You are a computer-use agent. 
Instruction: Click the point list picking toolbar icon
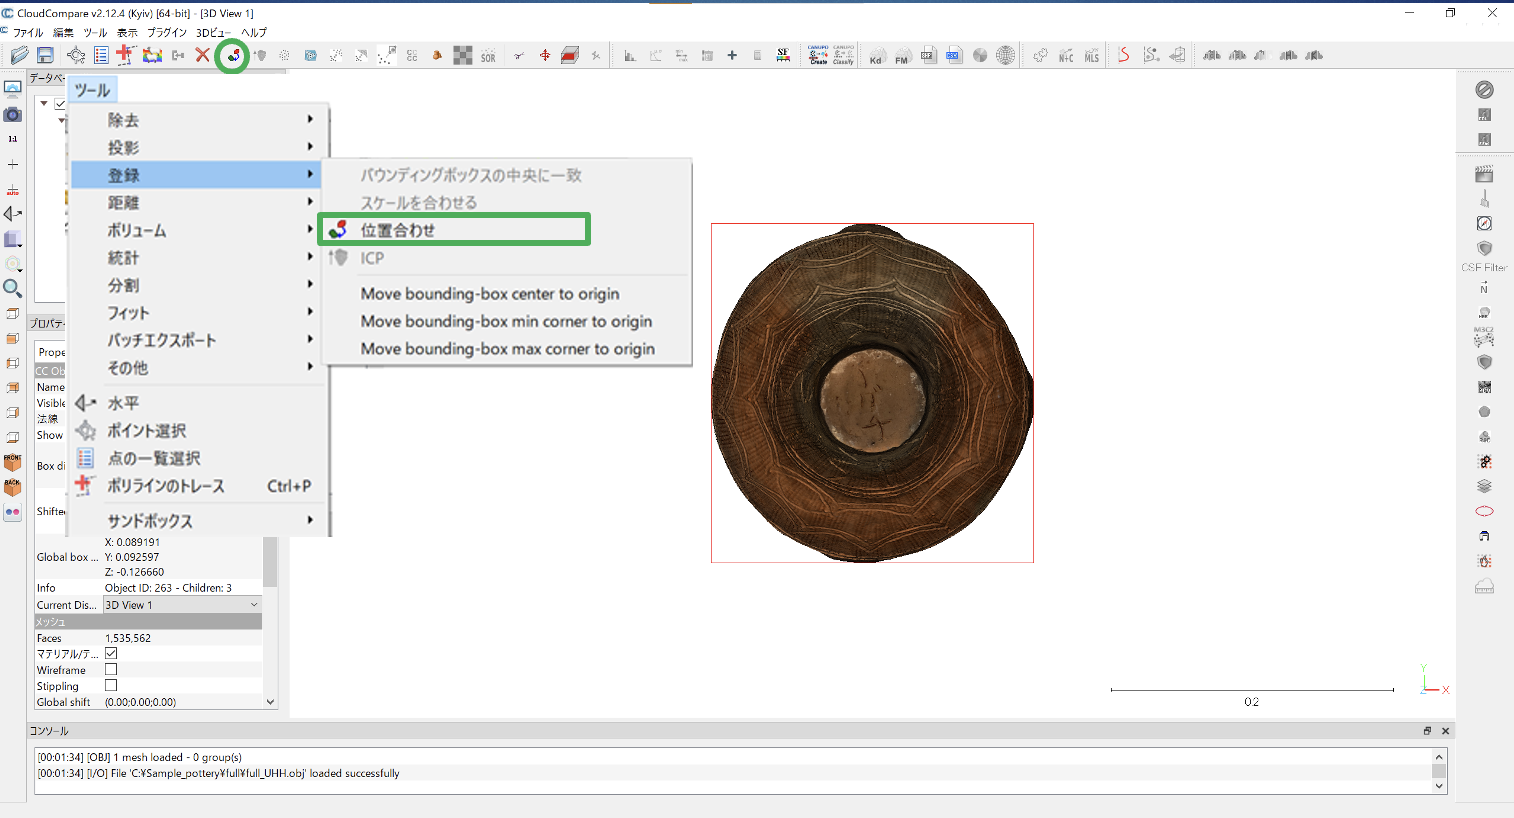[x=101, y=55]
